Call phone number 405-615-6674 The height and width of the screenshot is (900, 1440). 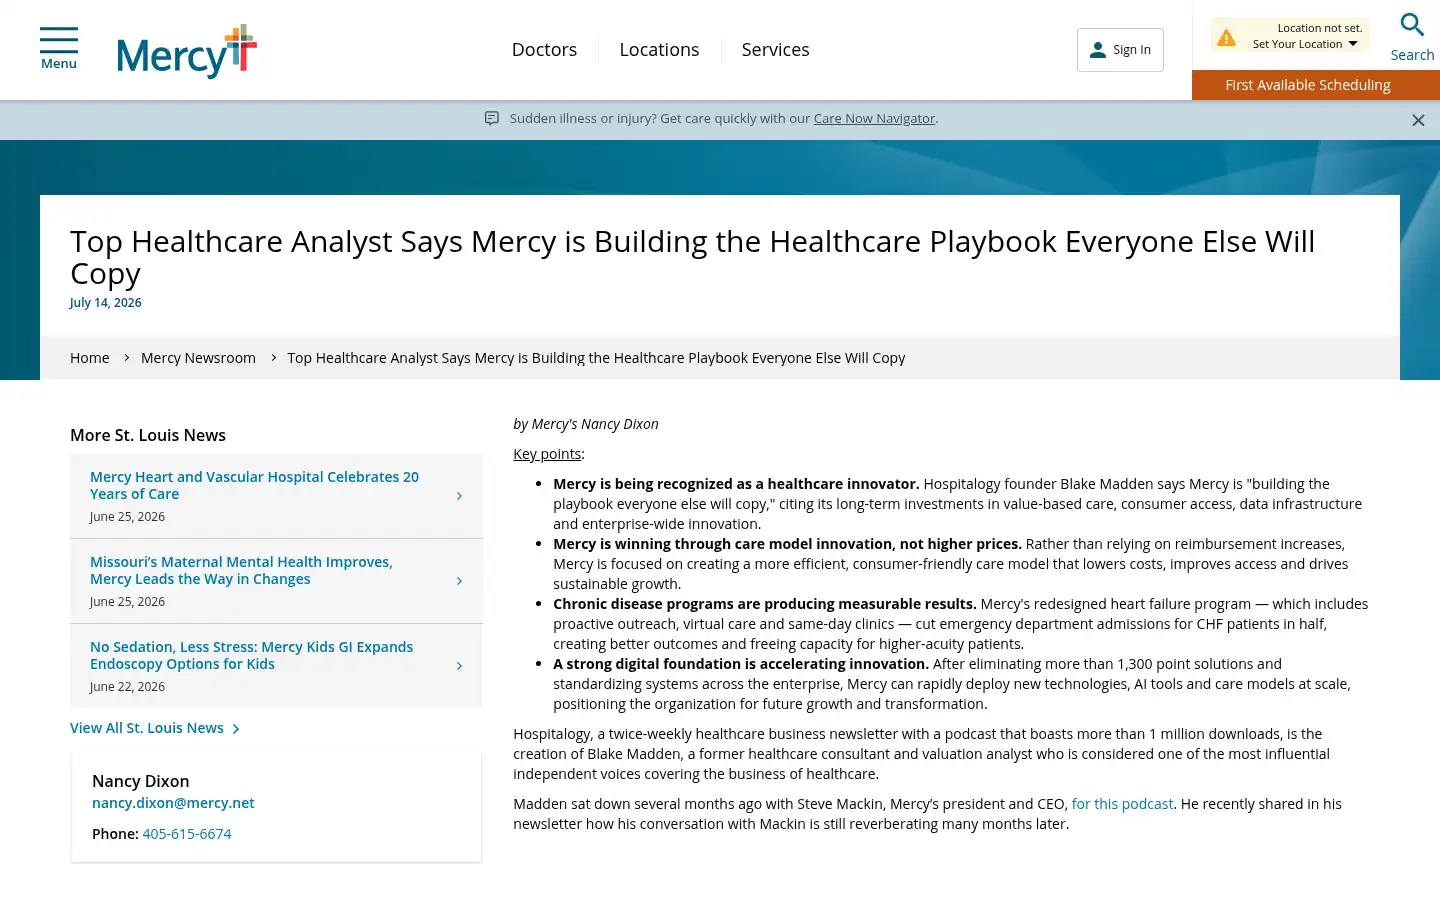187,834
